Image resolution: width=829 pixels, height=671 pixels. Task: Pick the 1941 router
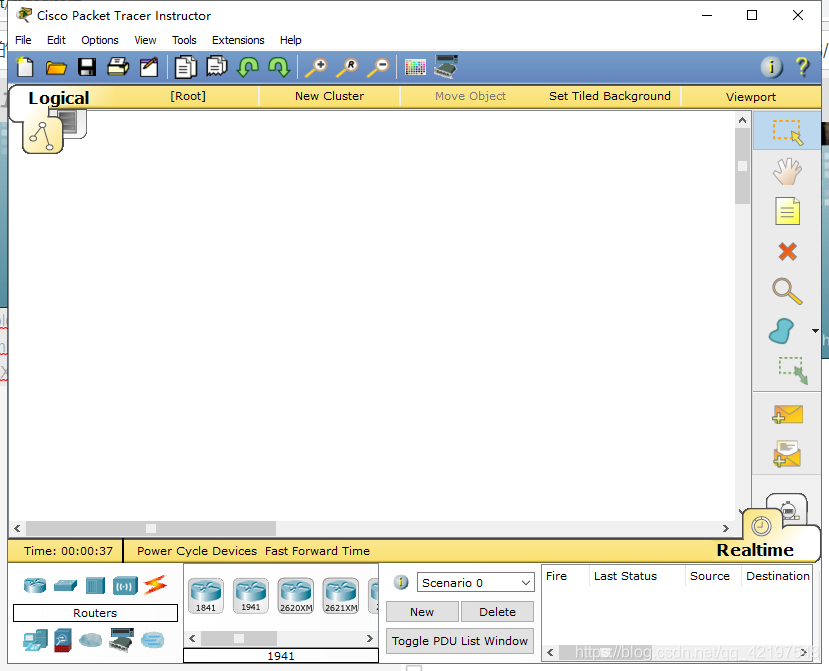click(x=251, y=595)
